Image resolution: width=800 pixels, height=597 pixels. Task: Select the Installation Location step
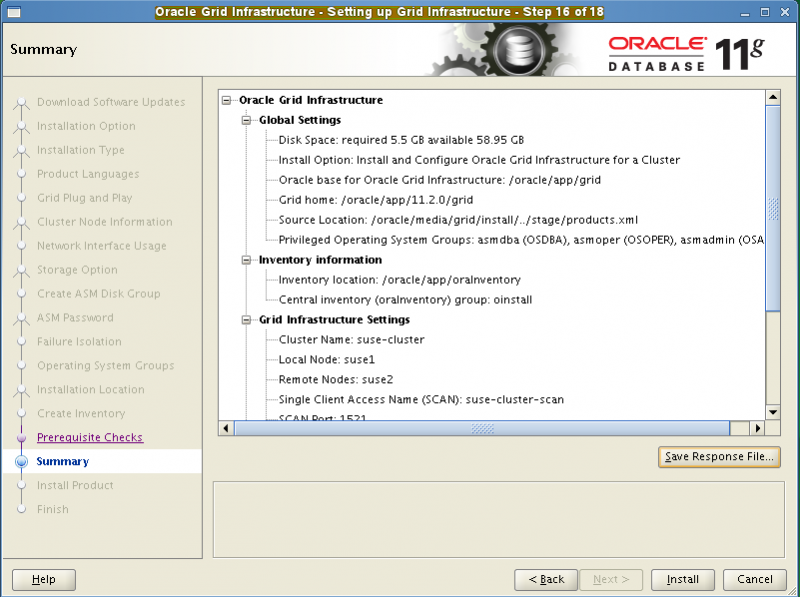[x=90, y=389]
